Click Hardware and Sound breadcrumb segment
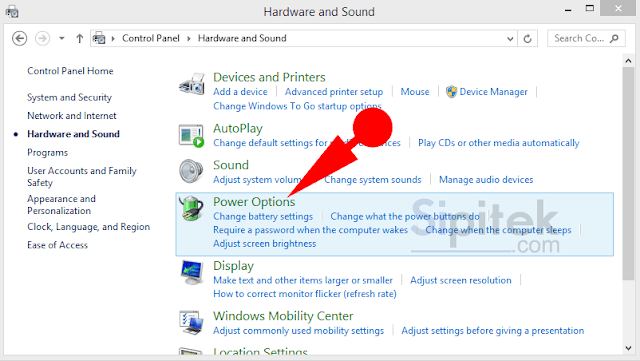The height and width of the screenshot is (361, 640). coord(242,38)
